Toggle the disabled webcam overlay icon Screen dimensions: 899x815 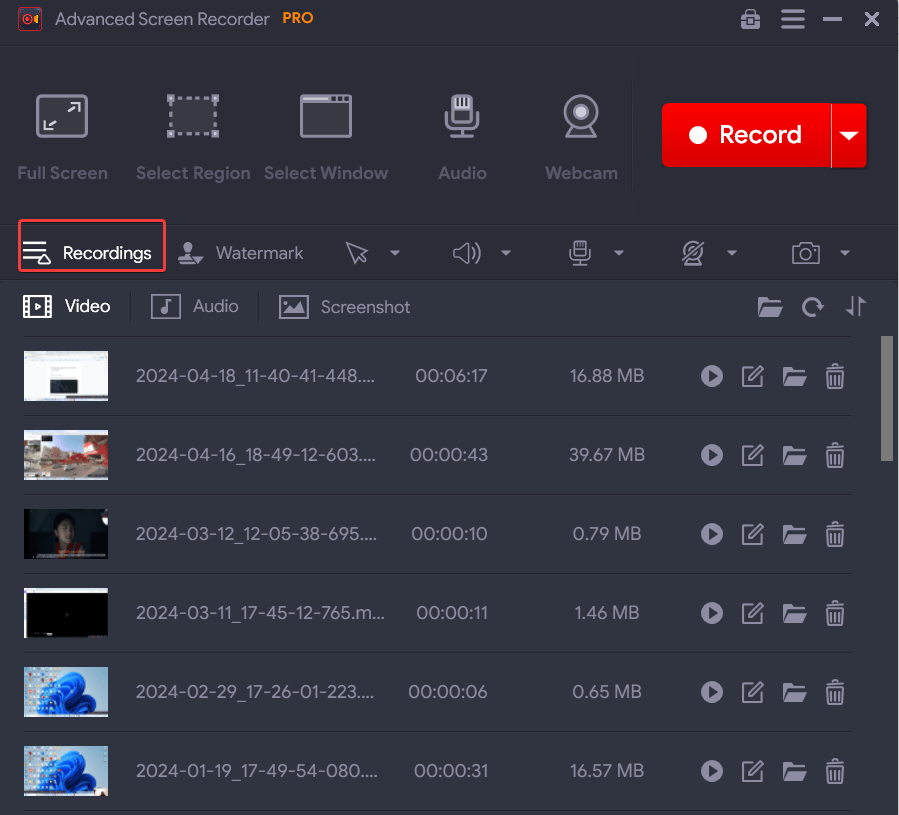(694, 252)
